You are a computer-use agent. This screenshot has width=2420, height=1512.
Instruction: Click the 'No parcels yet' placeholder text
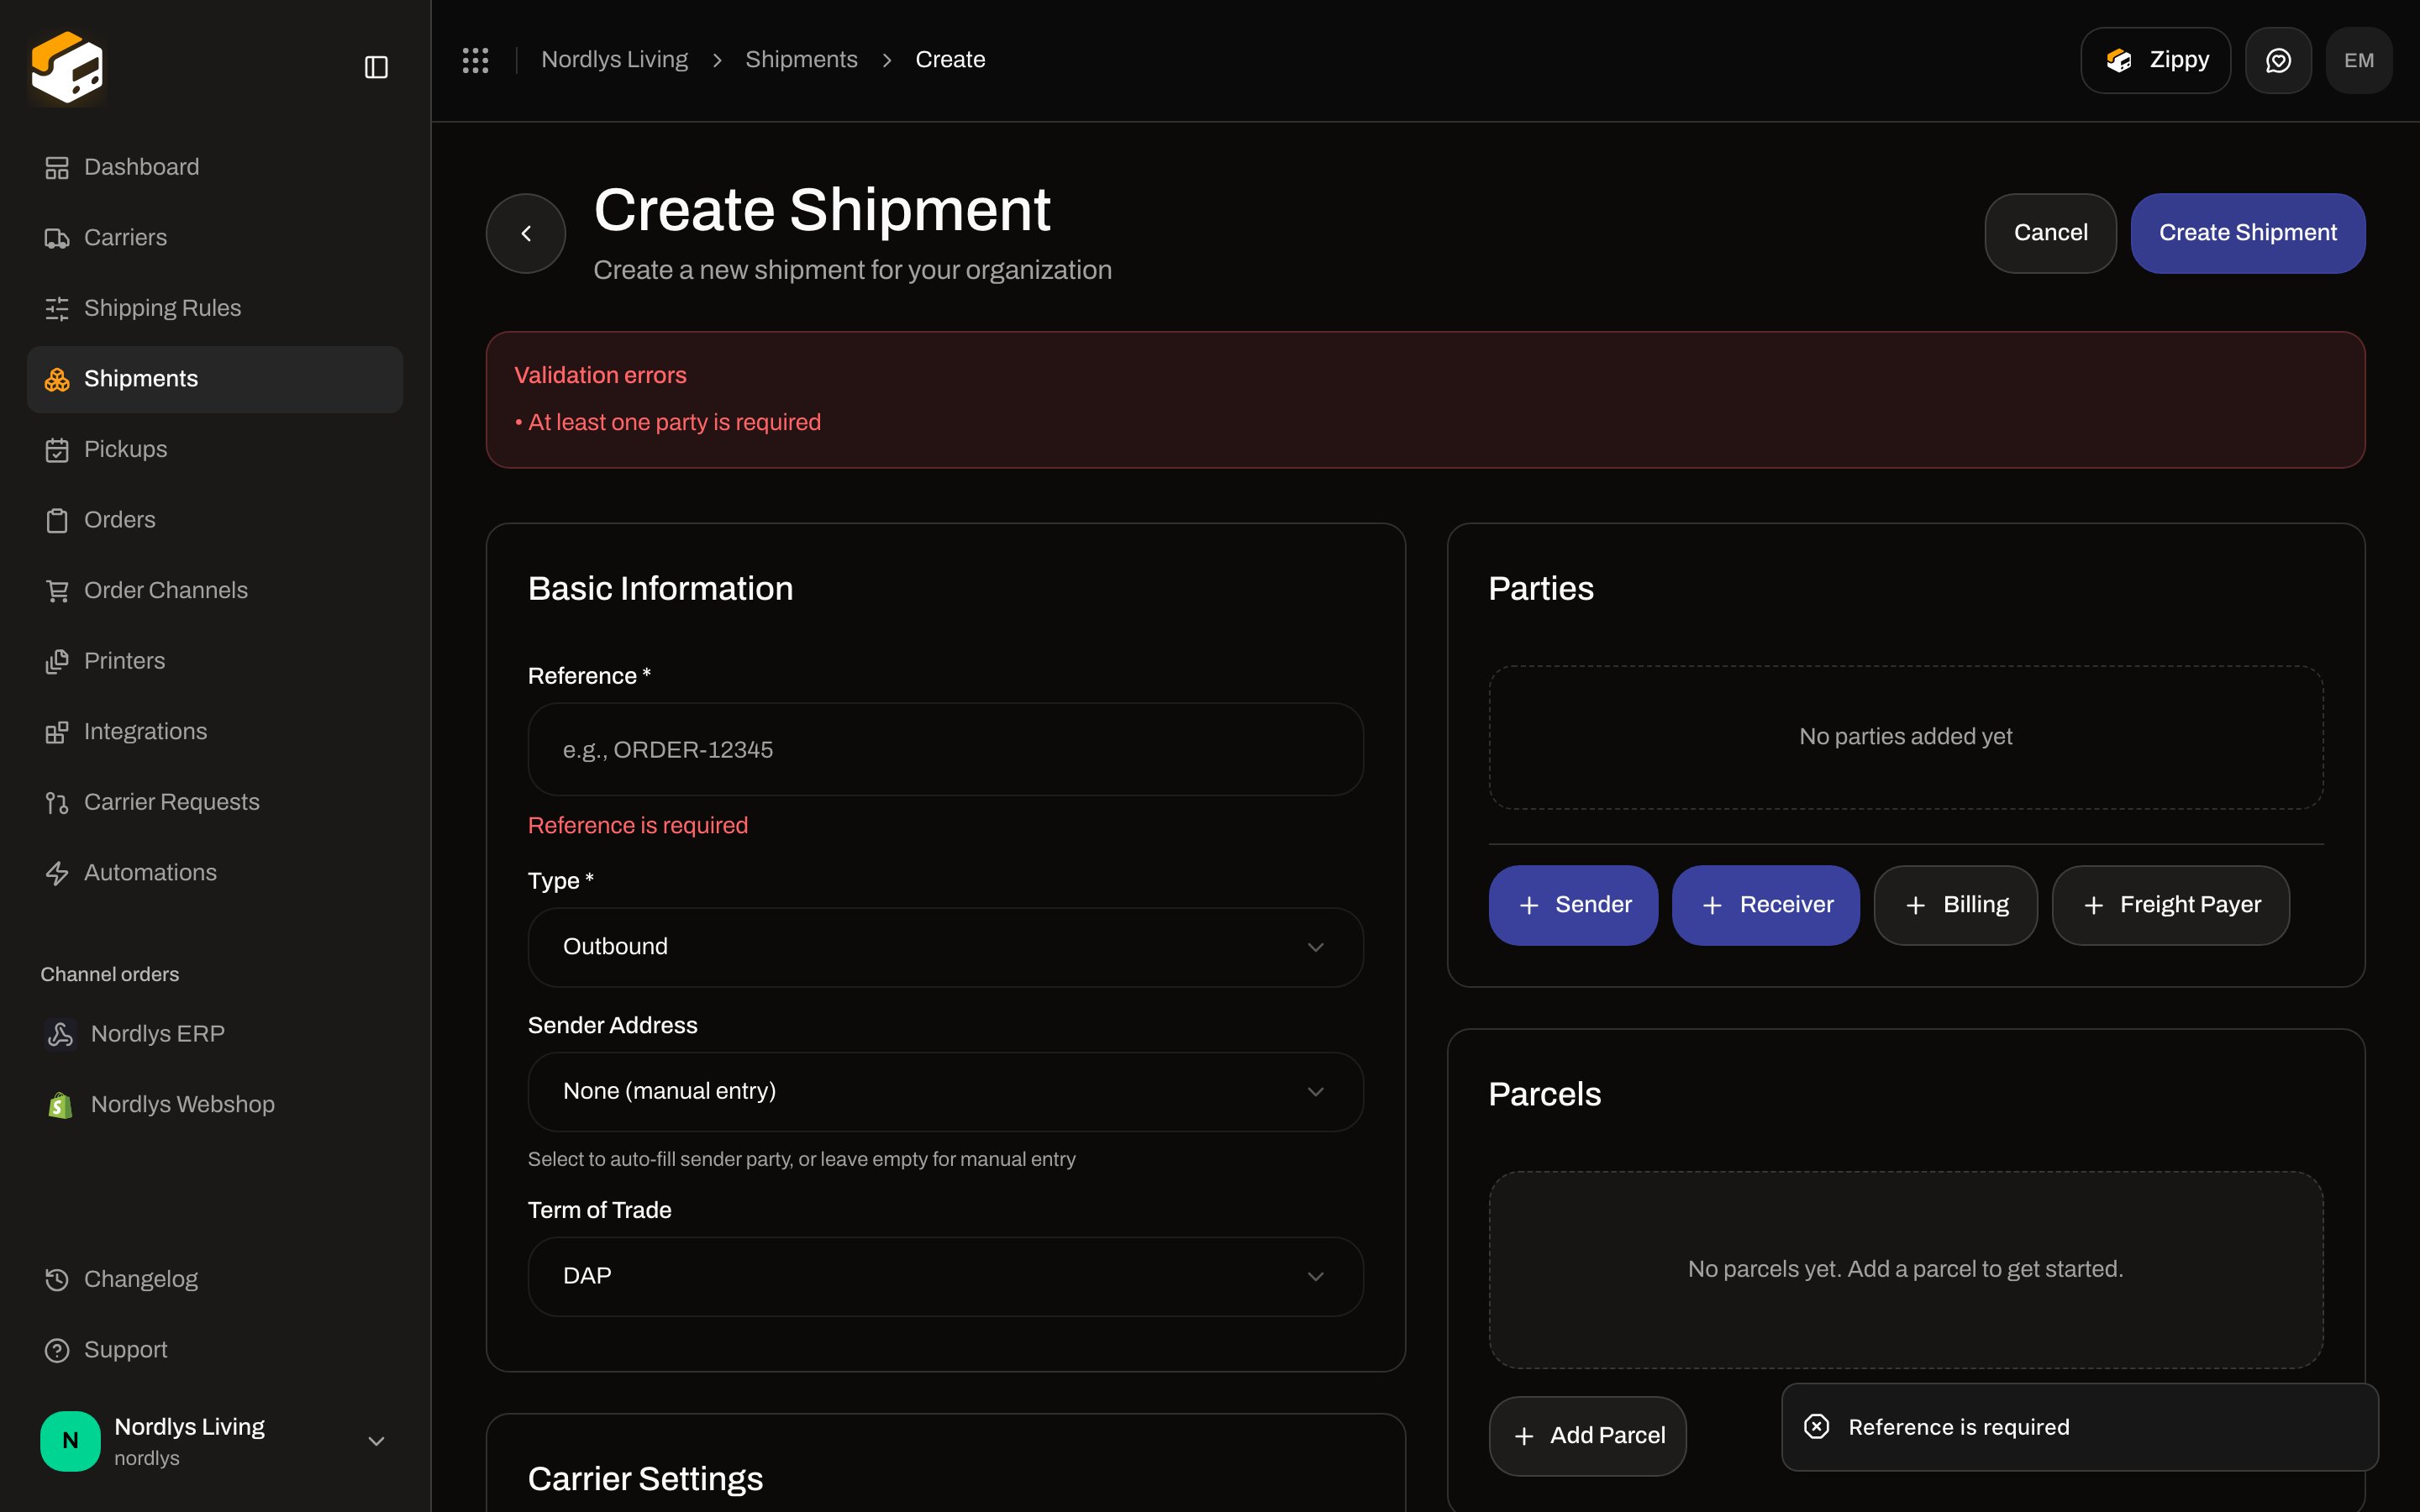click(1905, 1269)
